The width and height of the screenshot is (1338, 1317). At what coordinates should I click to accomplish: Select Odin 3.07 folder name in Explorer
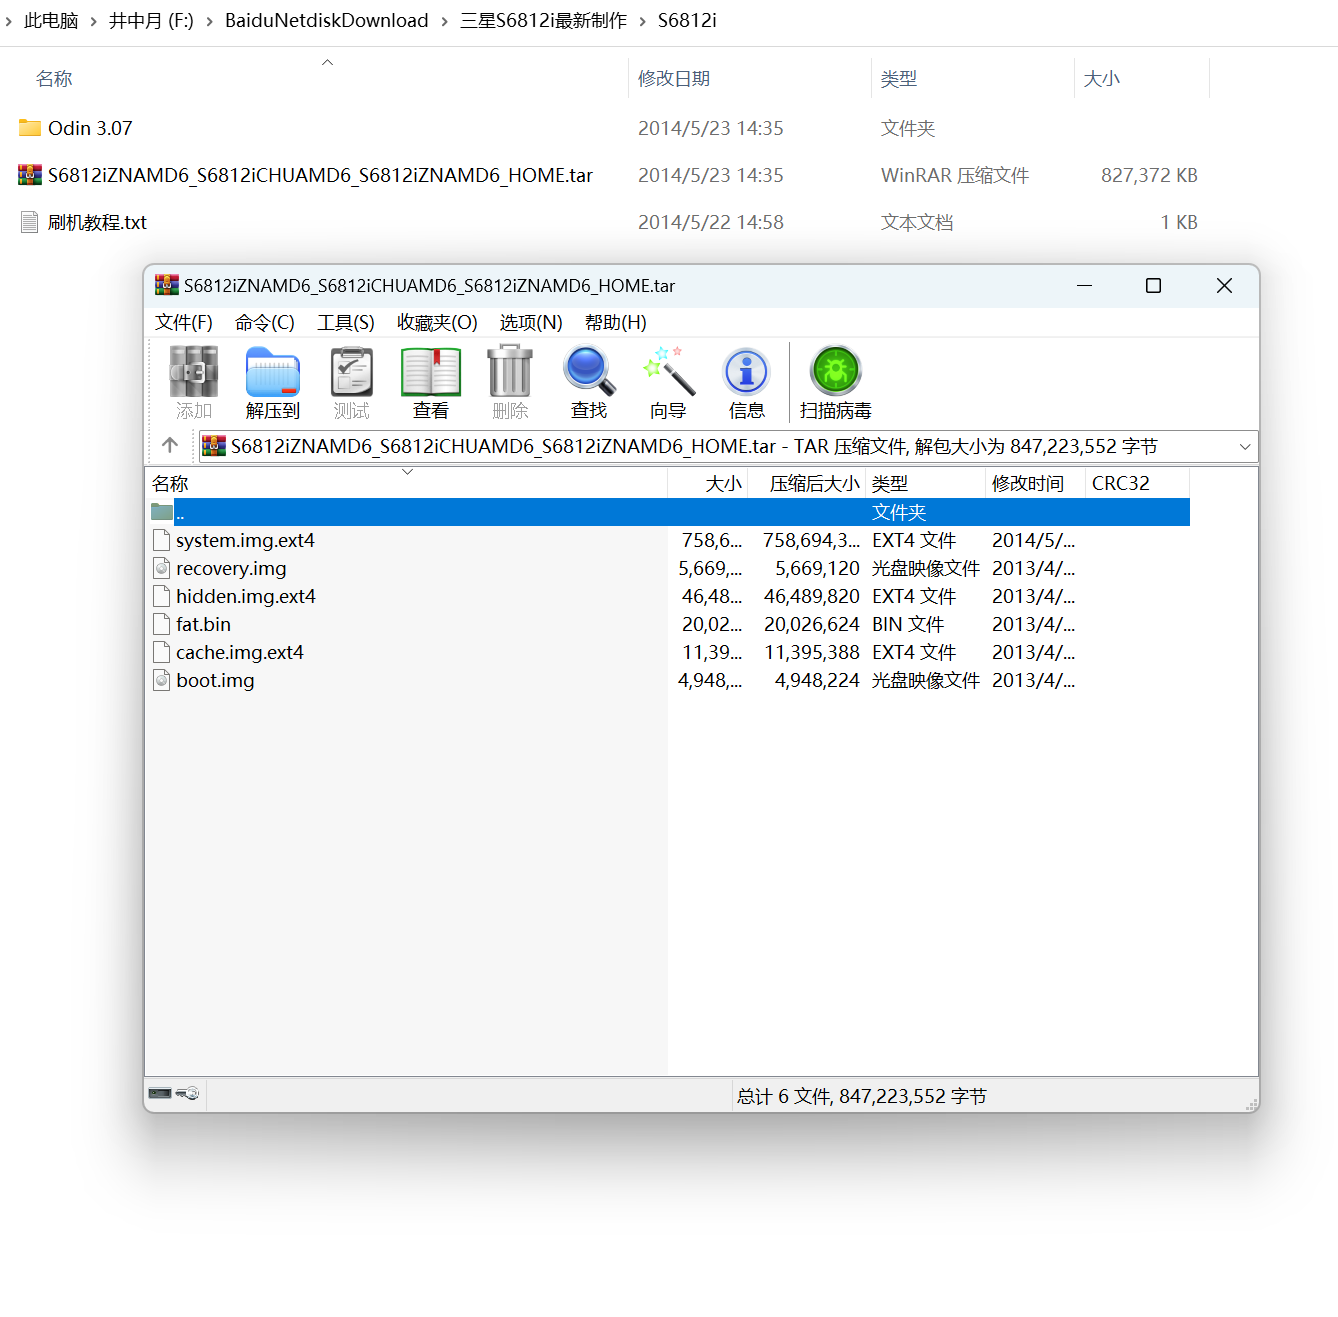[x=90, y=128]
